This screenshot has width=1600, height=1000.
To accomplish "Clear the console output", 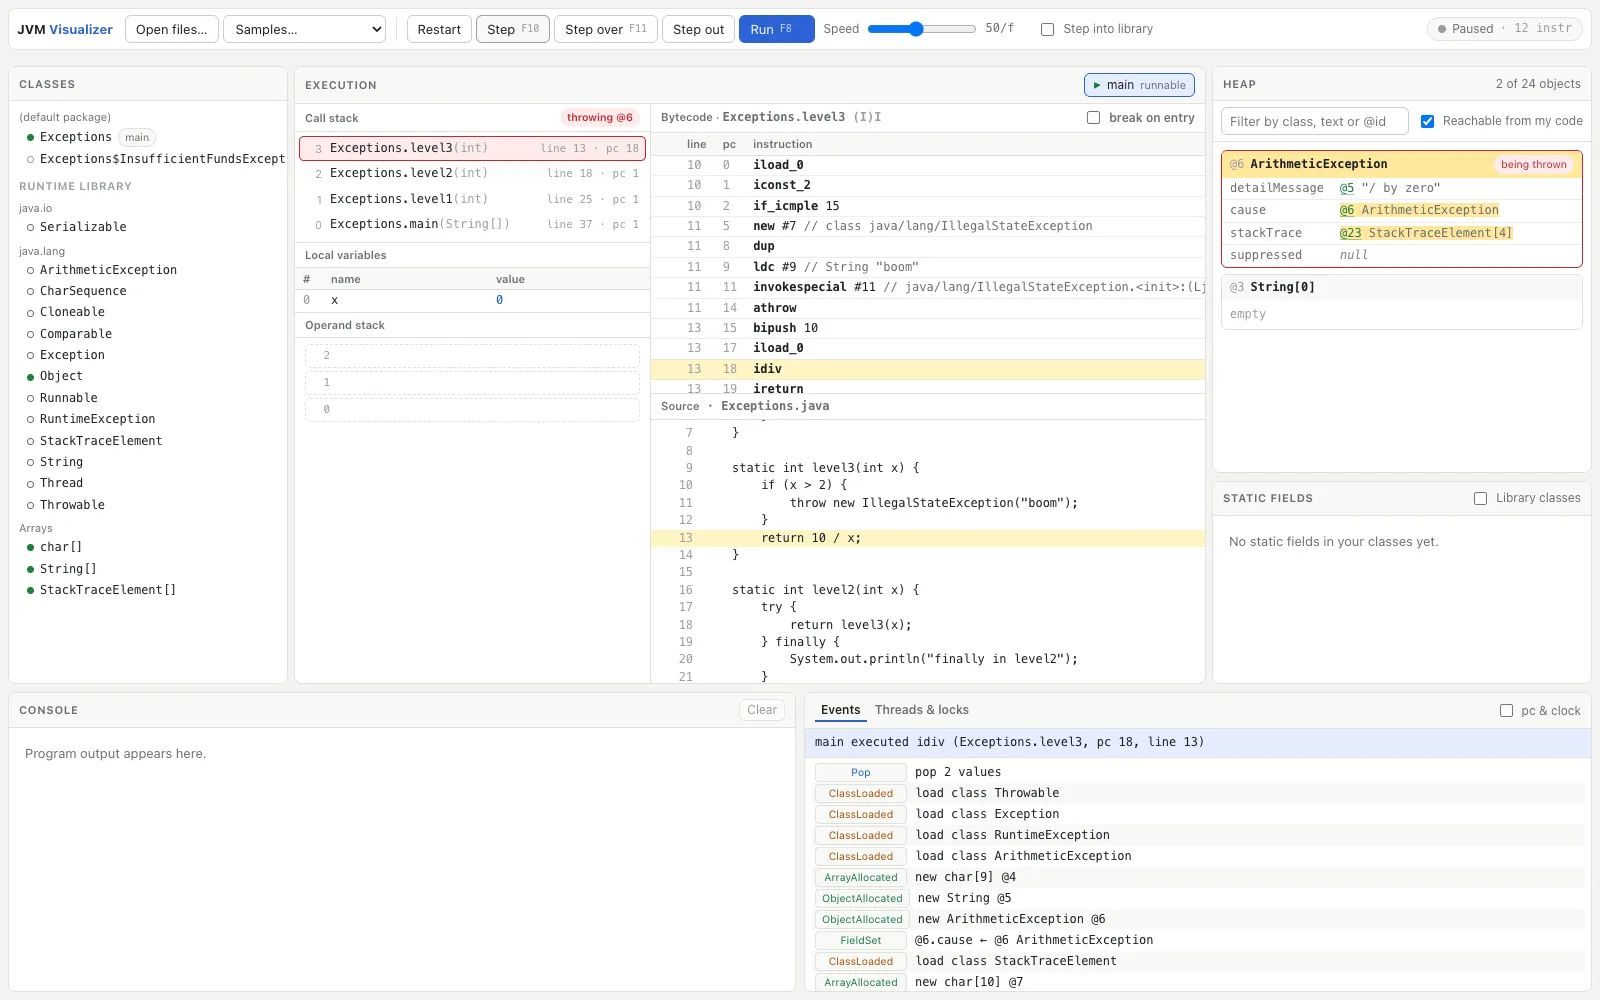I will [x=761, y=710].
